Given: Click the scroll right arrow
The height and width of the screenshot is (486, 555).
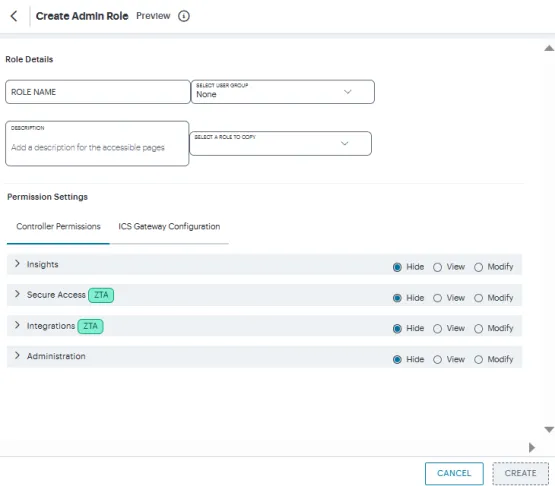Looking at the screenshot, I should [x=532, y=447].
